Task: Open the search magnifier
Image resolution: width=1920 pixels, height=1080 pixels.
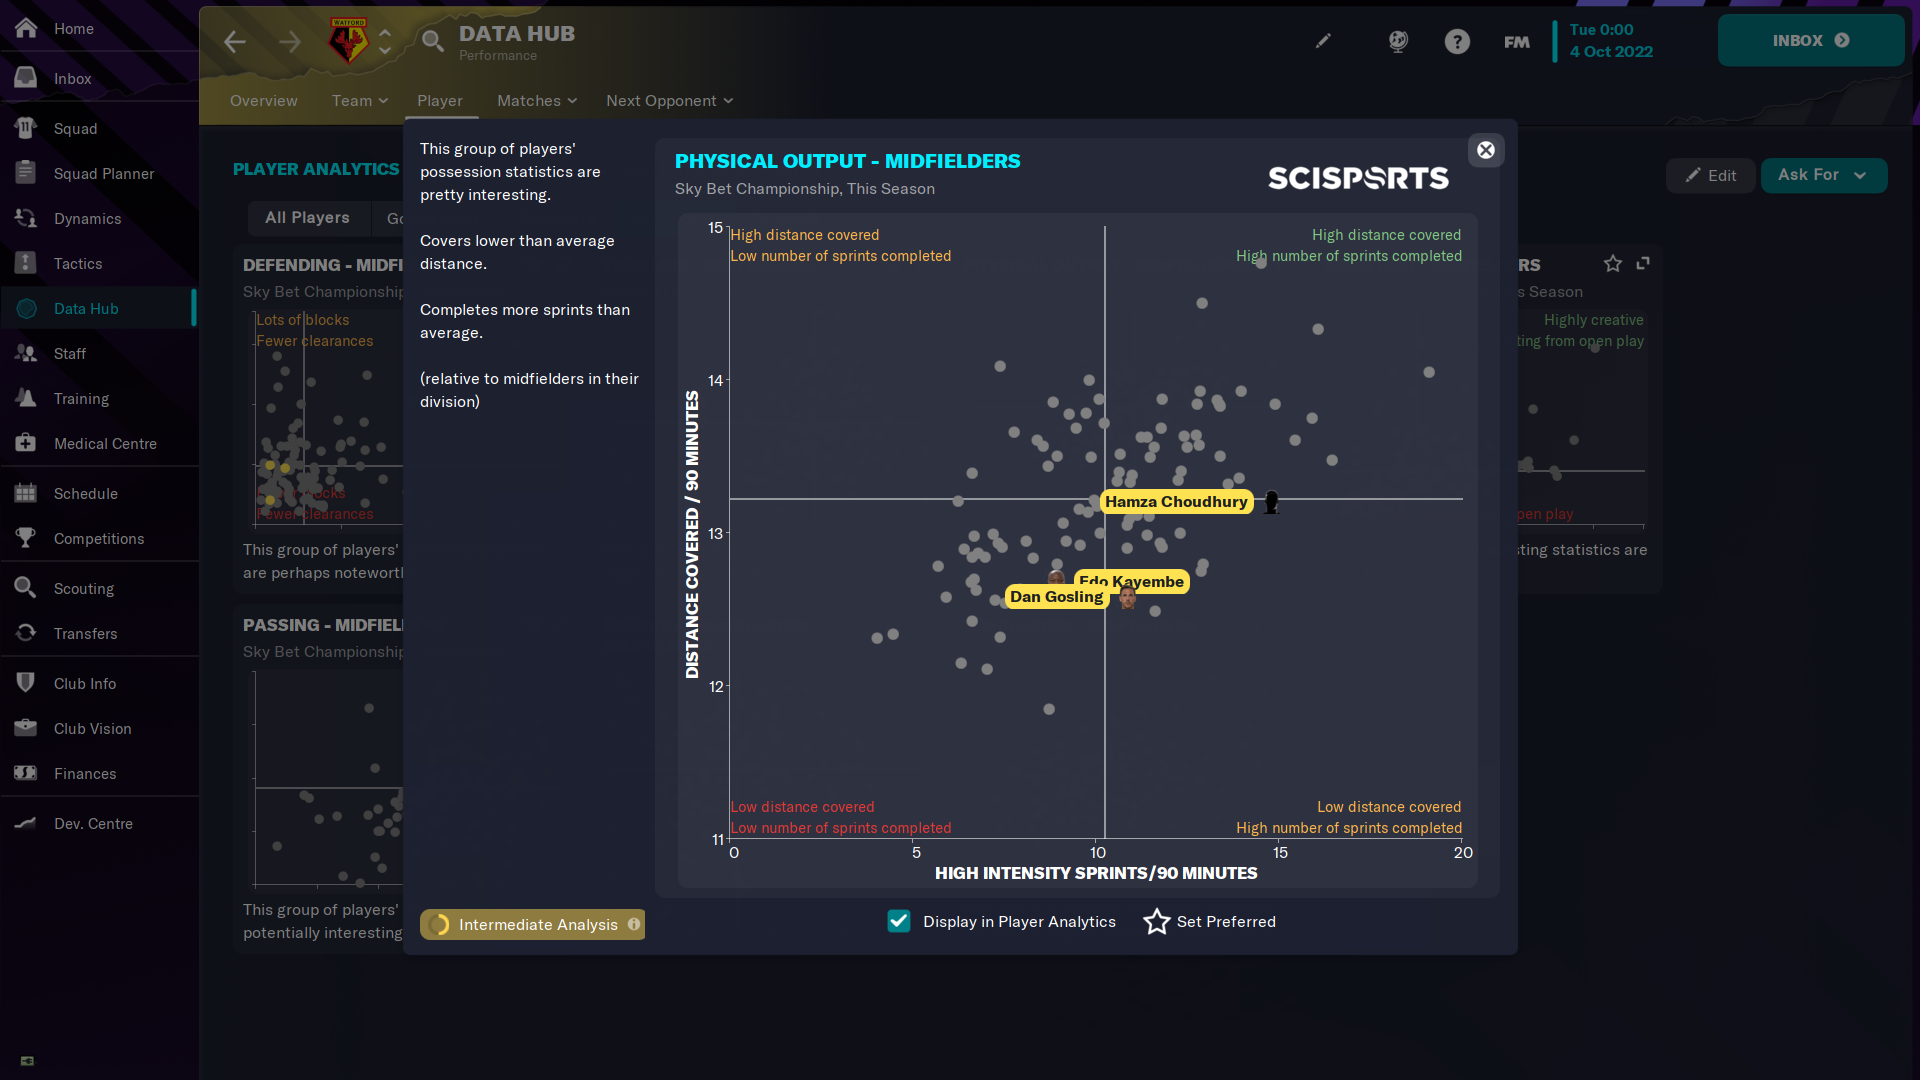Action: click(432, 41)
